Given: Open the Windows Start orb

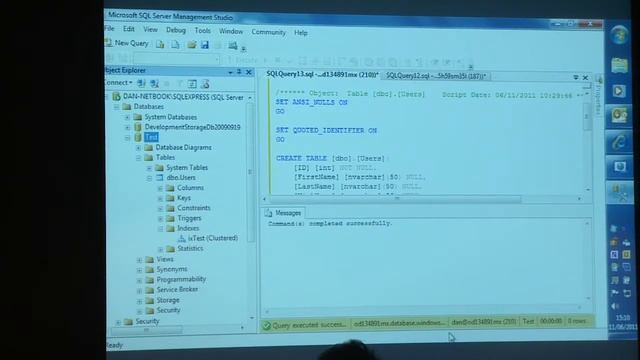Looking at the screenshot, I should tap(619, 36).
